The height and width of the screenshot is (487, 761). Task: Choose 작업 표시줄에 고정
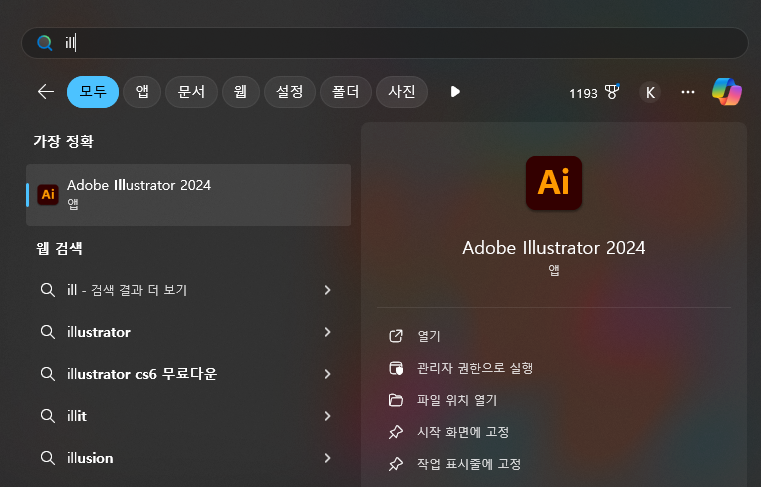pos(469,464)
